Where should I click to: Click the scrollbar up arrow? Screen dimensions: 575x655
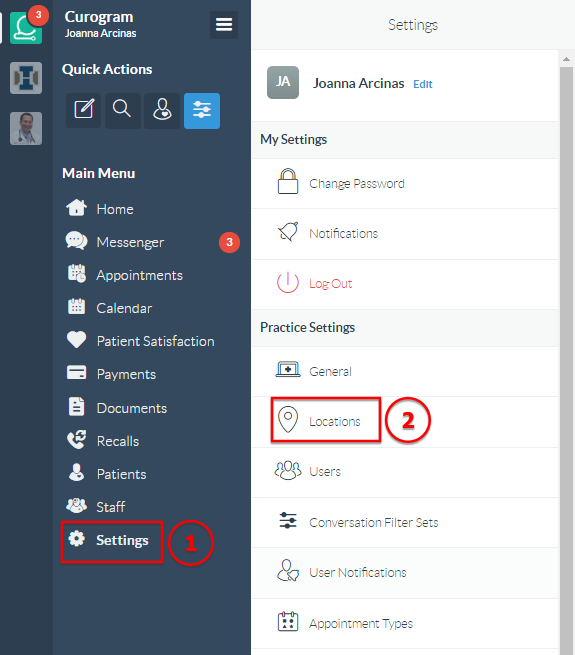566,59
